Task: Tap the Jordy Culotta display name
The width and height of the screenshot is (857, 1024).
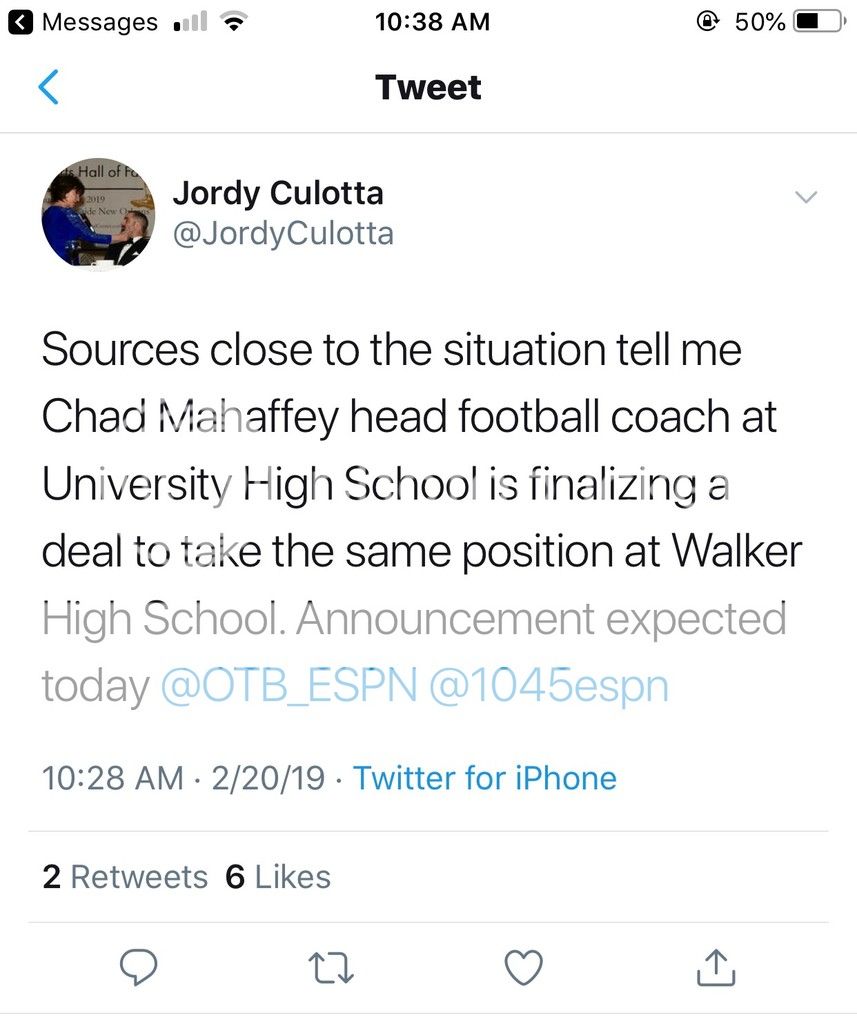Action: 278,192
